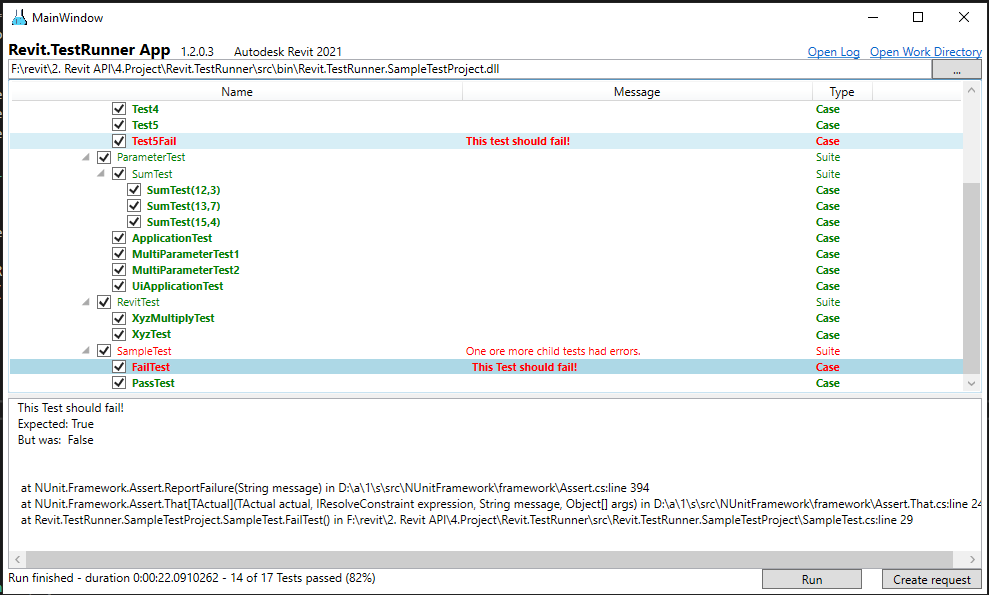Click the scroll-up arrow of test list
989x595 pixels.
972,91
